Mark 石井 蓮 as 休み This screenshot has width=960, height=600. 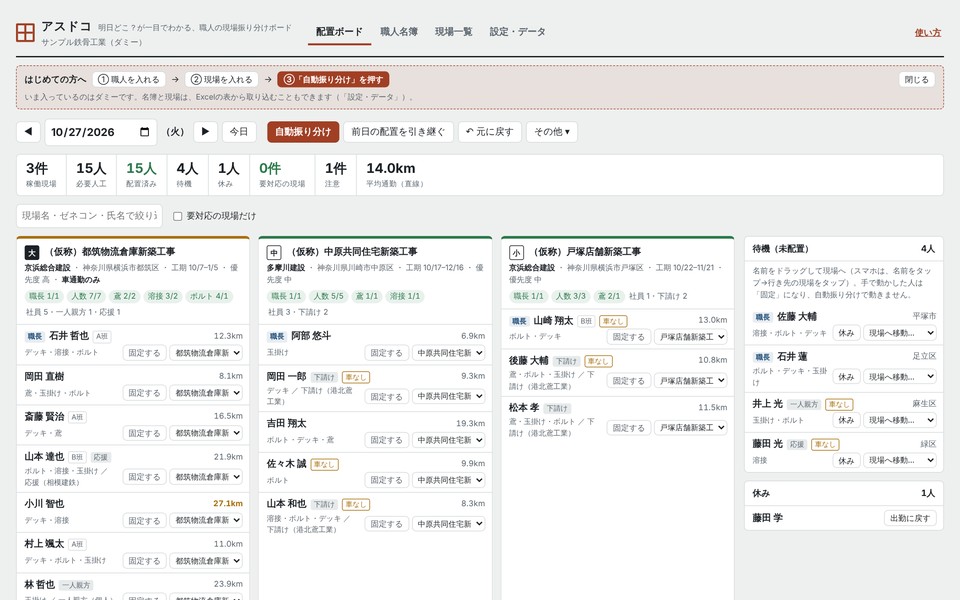(846, 377)
